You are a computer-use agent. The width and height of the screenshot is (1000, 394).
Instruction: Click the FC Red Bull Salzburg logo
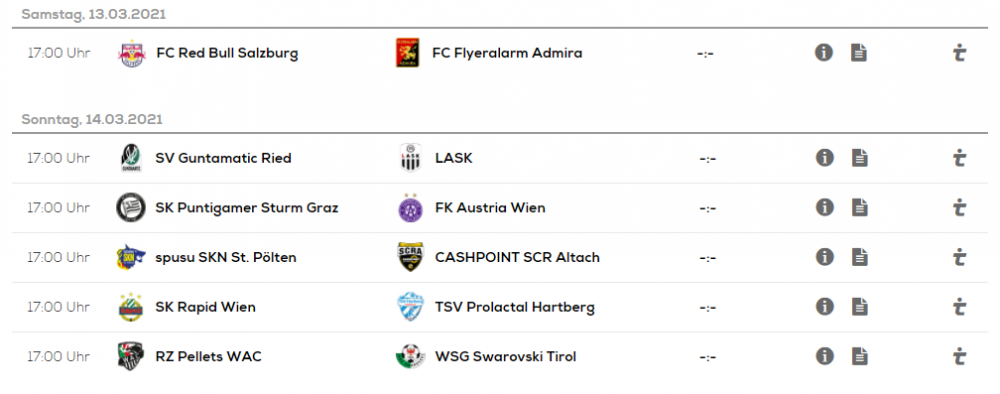tap(131, 53)
